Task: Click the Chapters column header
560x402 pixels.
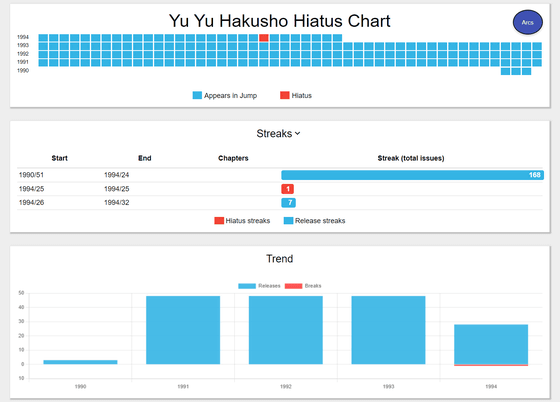Action: coord(233,158)
